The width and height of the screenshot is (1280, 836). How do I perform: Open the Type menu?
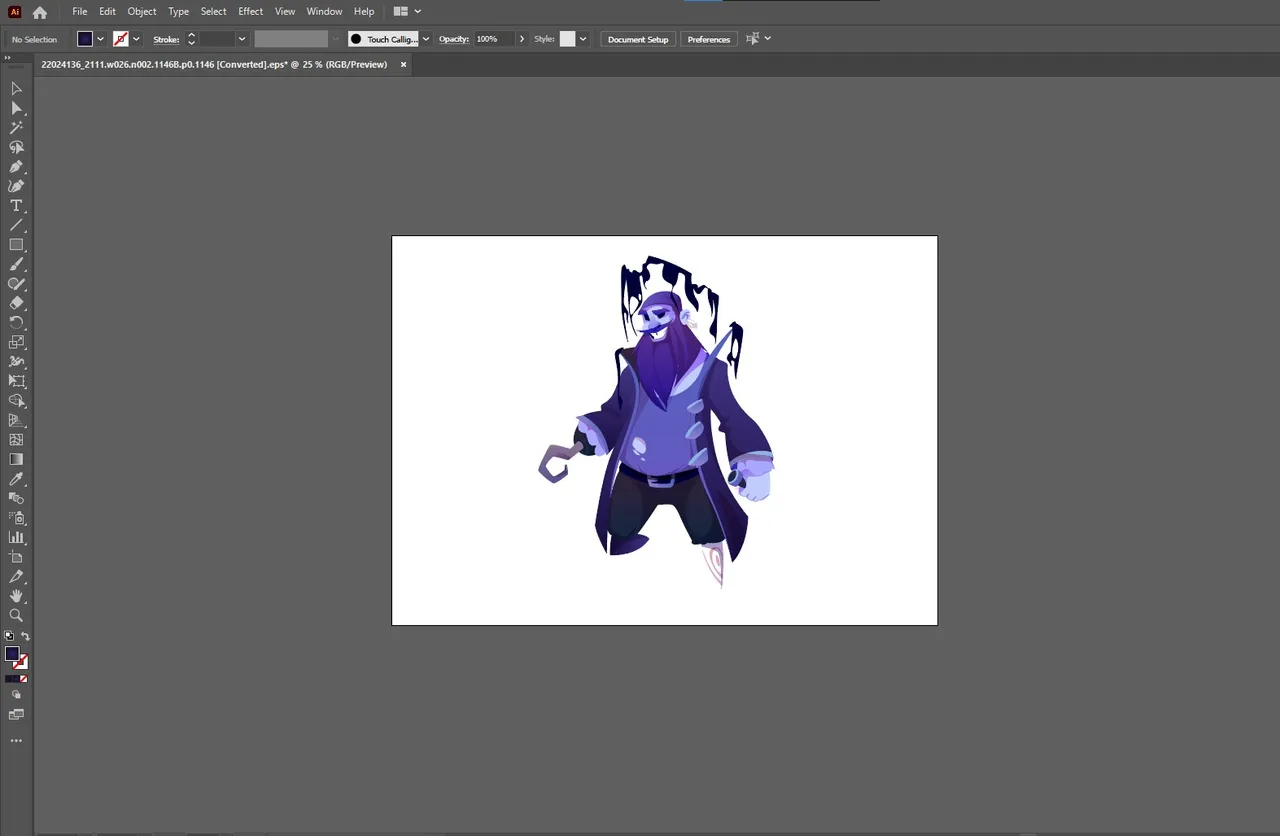pos(178,12)
